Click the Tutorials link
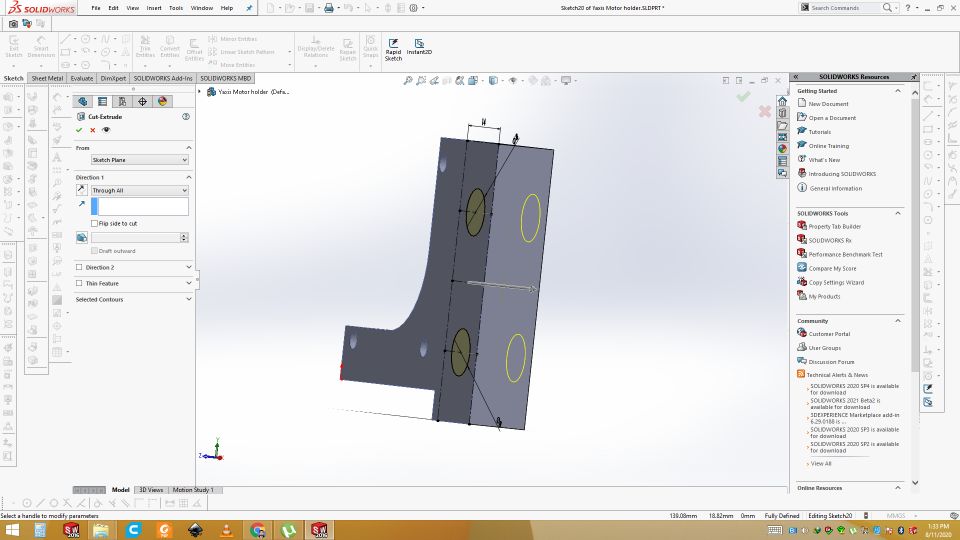 click(820, 132)
